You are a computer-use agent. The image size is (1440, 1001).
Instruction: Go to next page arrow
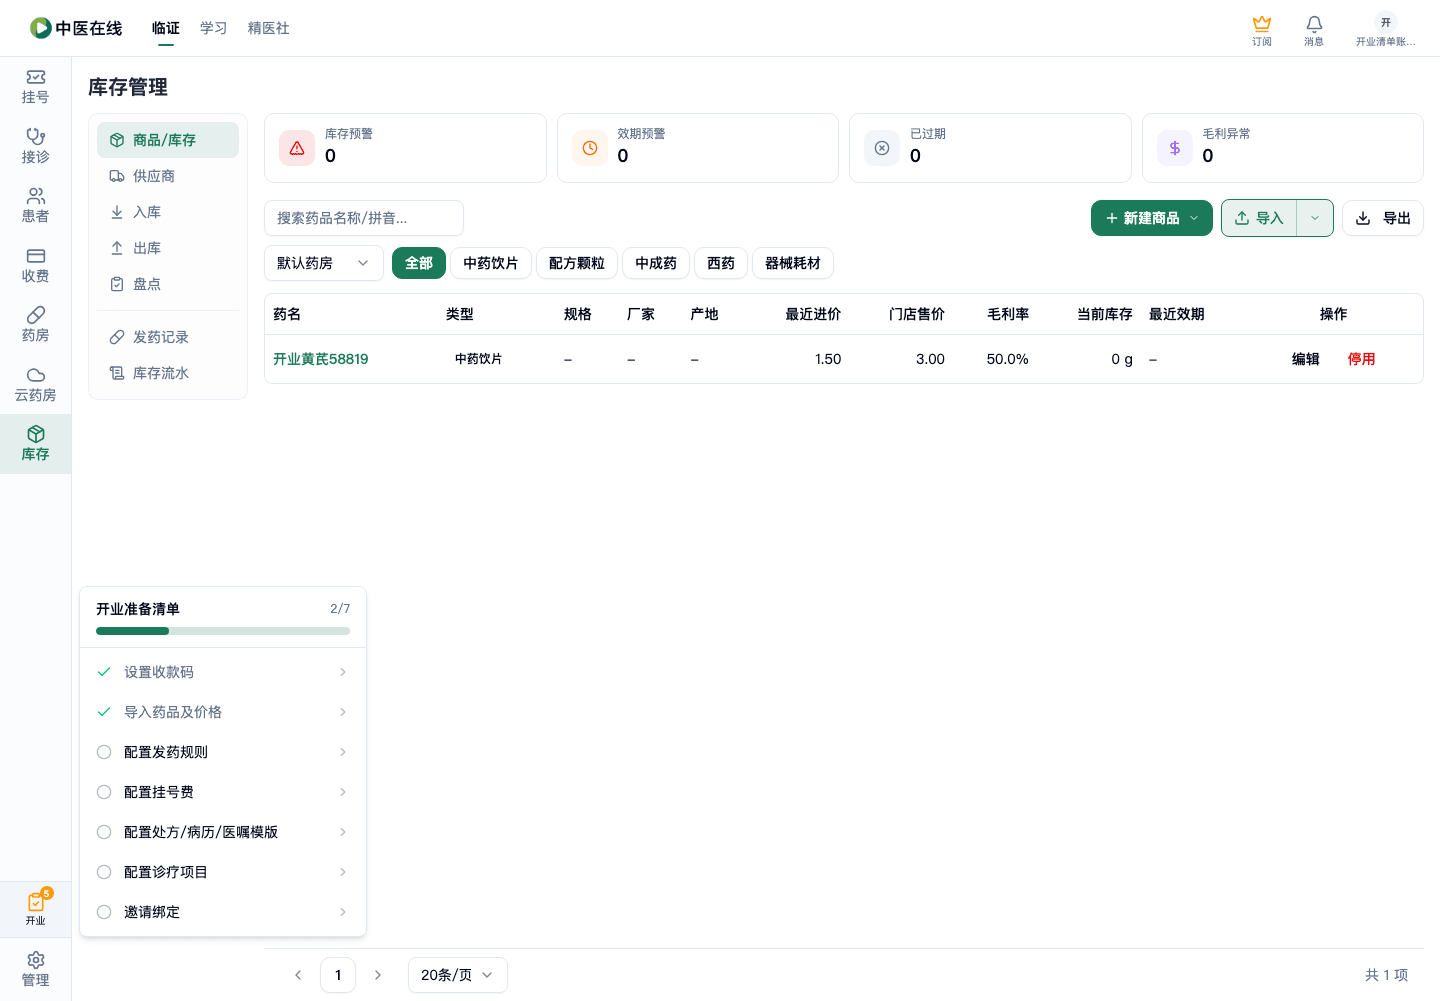pos(378,975)
